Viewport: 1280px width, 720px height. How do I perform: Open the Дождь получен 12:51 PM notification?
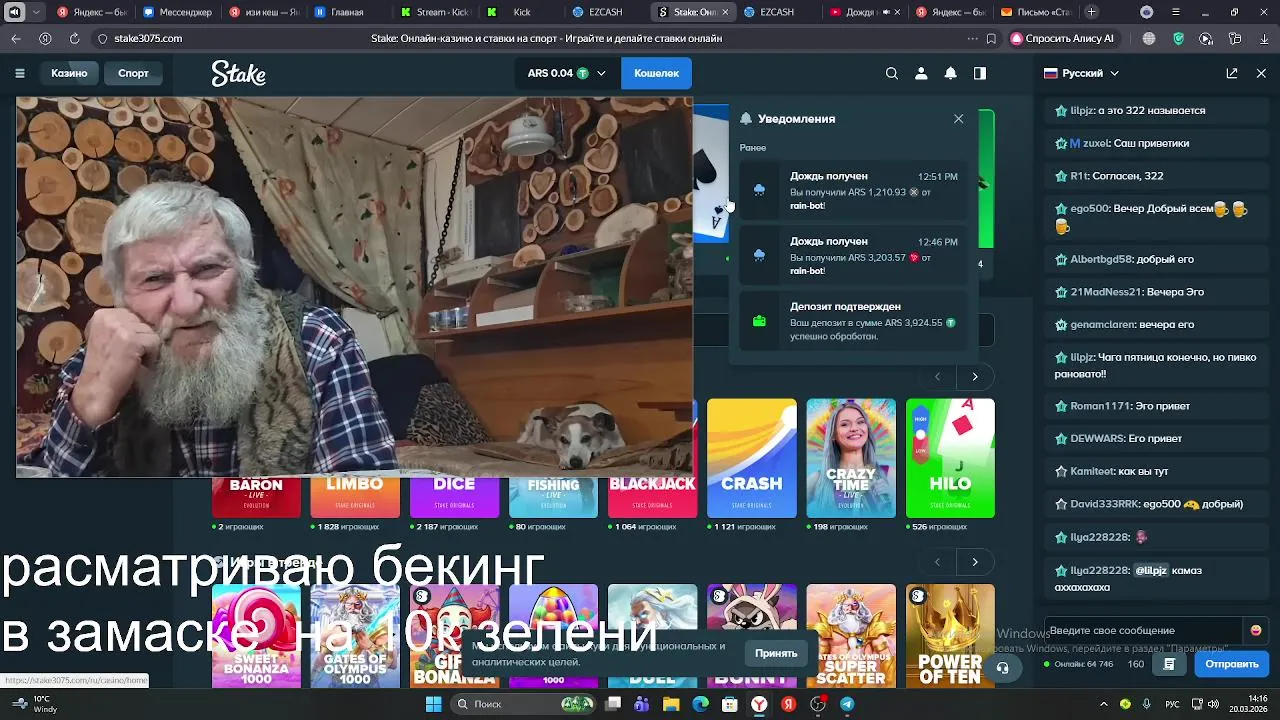point(853,190)
